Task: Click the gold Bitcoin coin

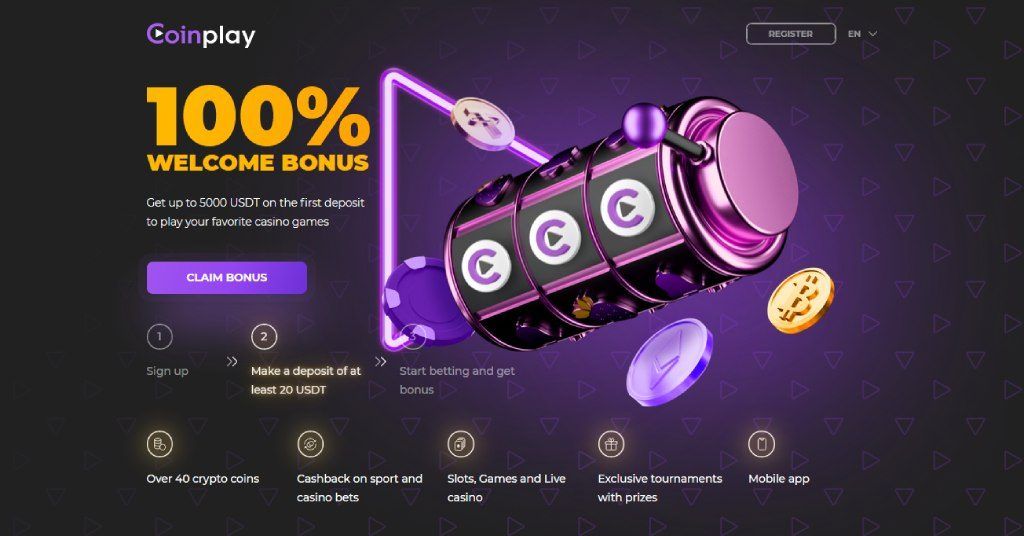Action: pos(801,300)
